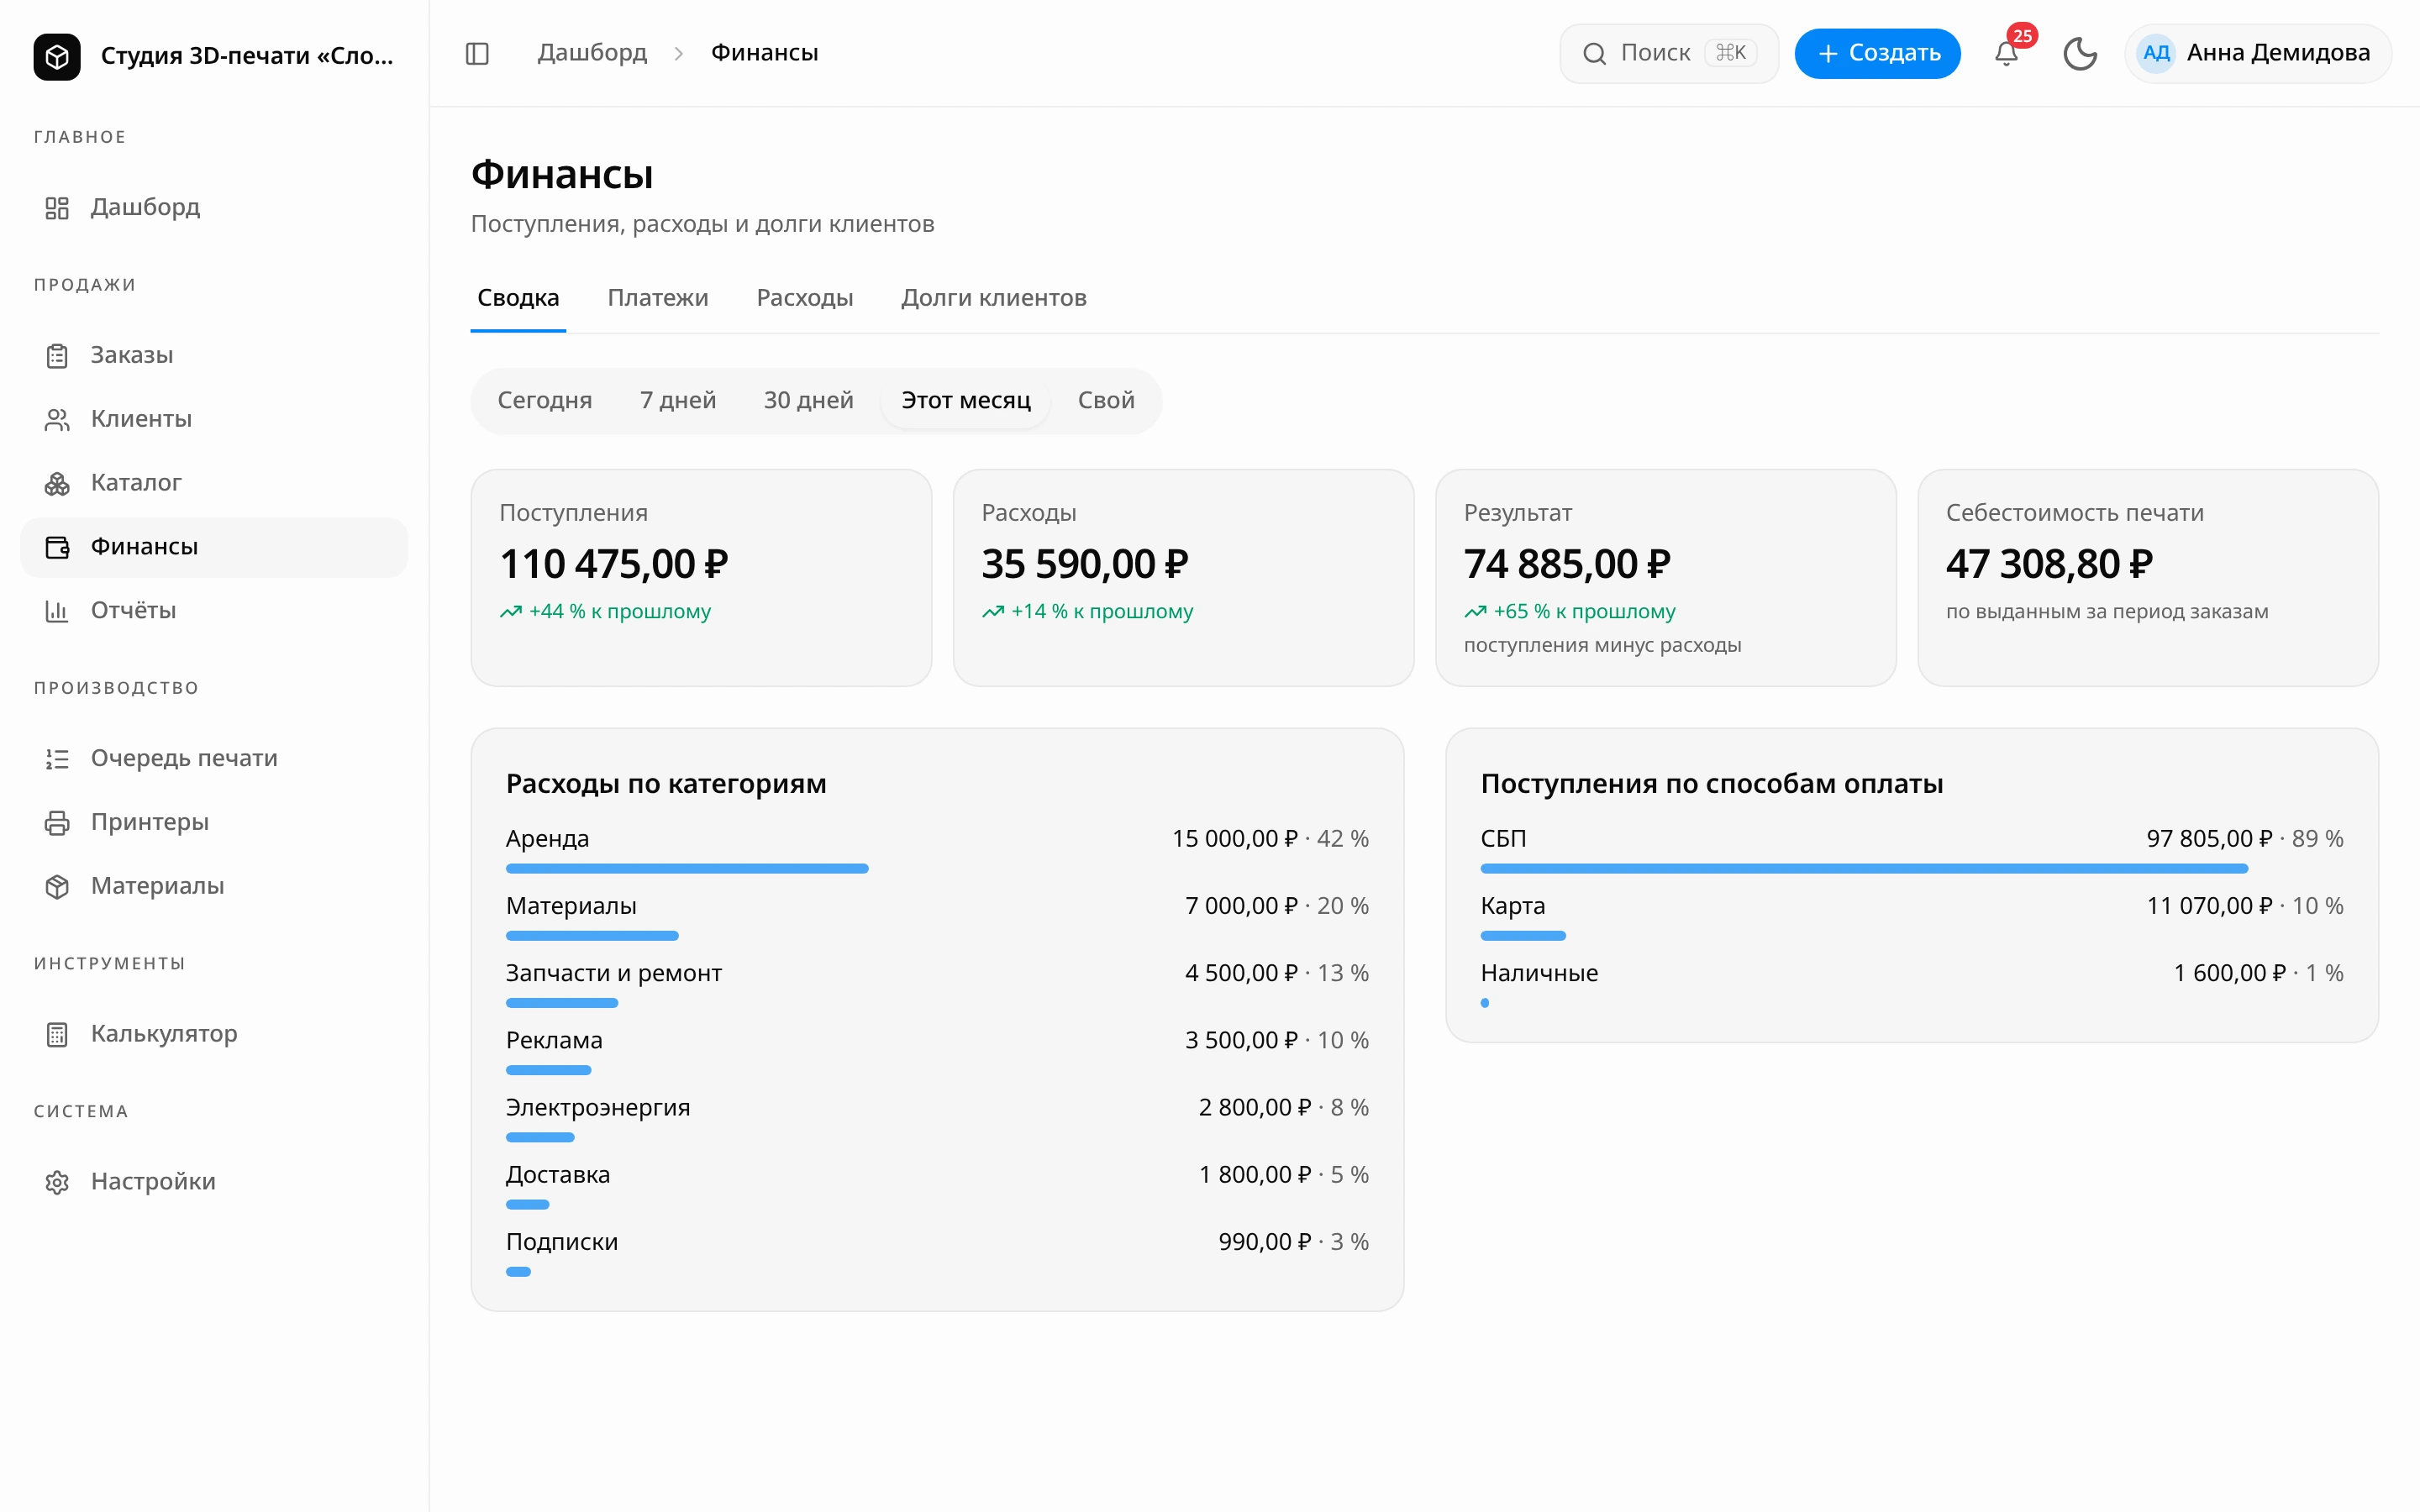Click the СБП payment progress bar
Screen dimensions: 2420x1512
click(1864, 869)
